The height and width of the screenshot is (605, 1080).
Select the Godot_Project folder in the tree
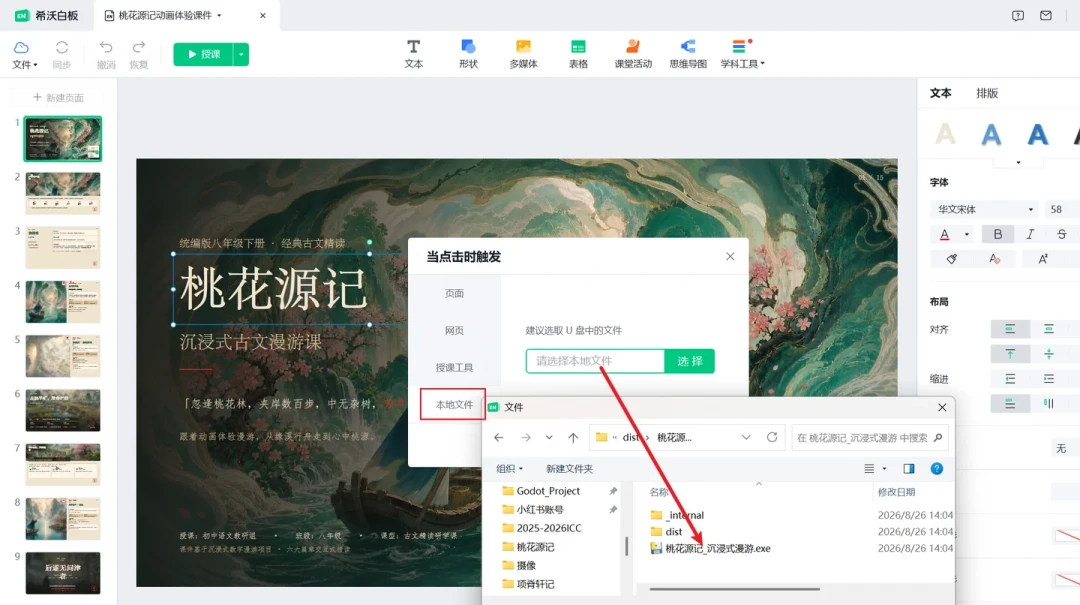(x=548, y=491)
